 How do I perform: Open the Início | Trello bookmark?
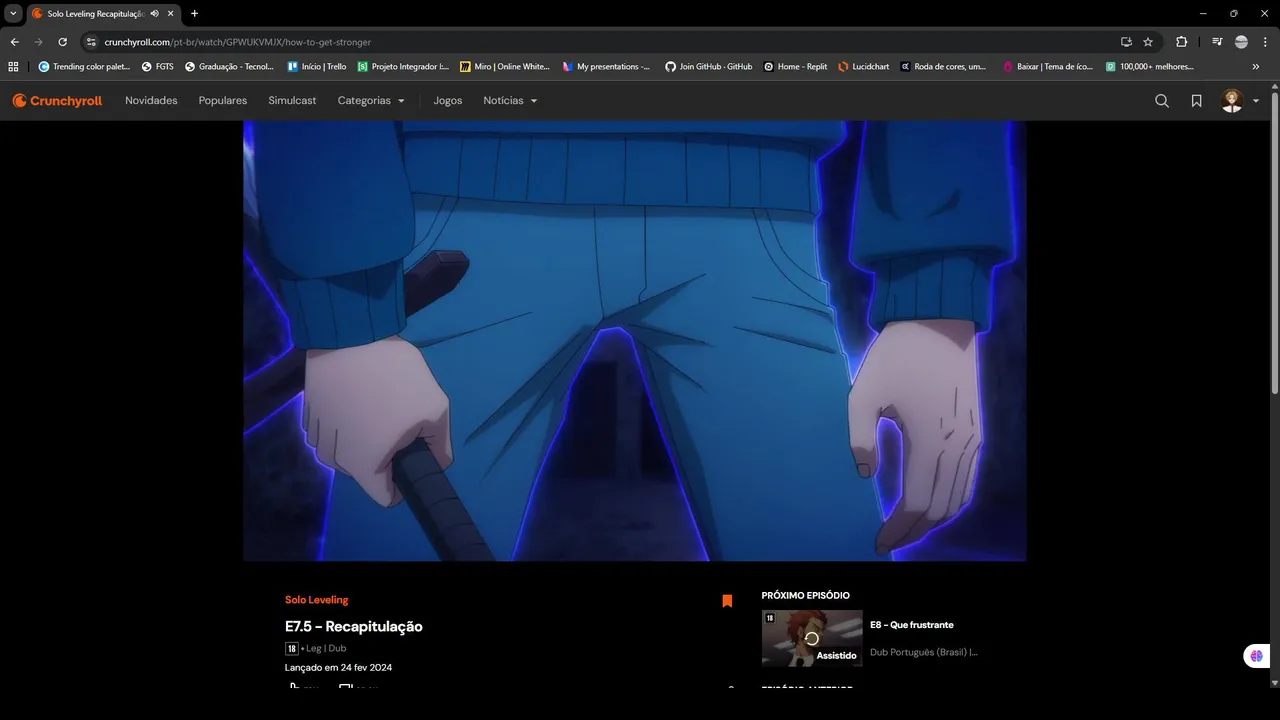pyautogui.click(x=317, y=67)
